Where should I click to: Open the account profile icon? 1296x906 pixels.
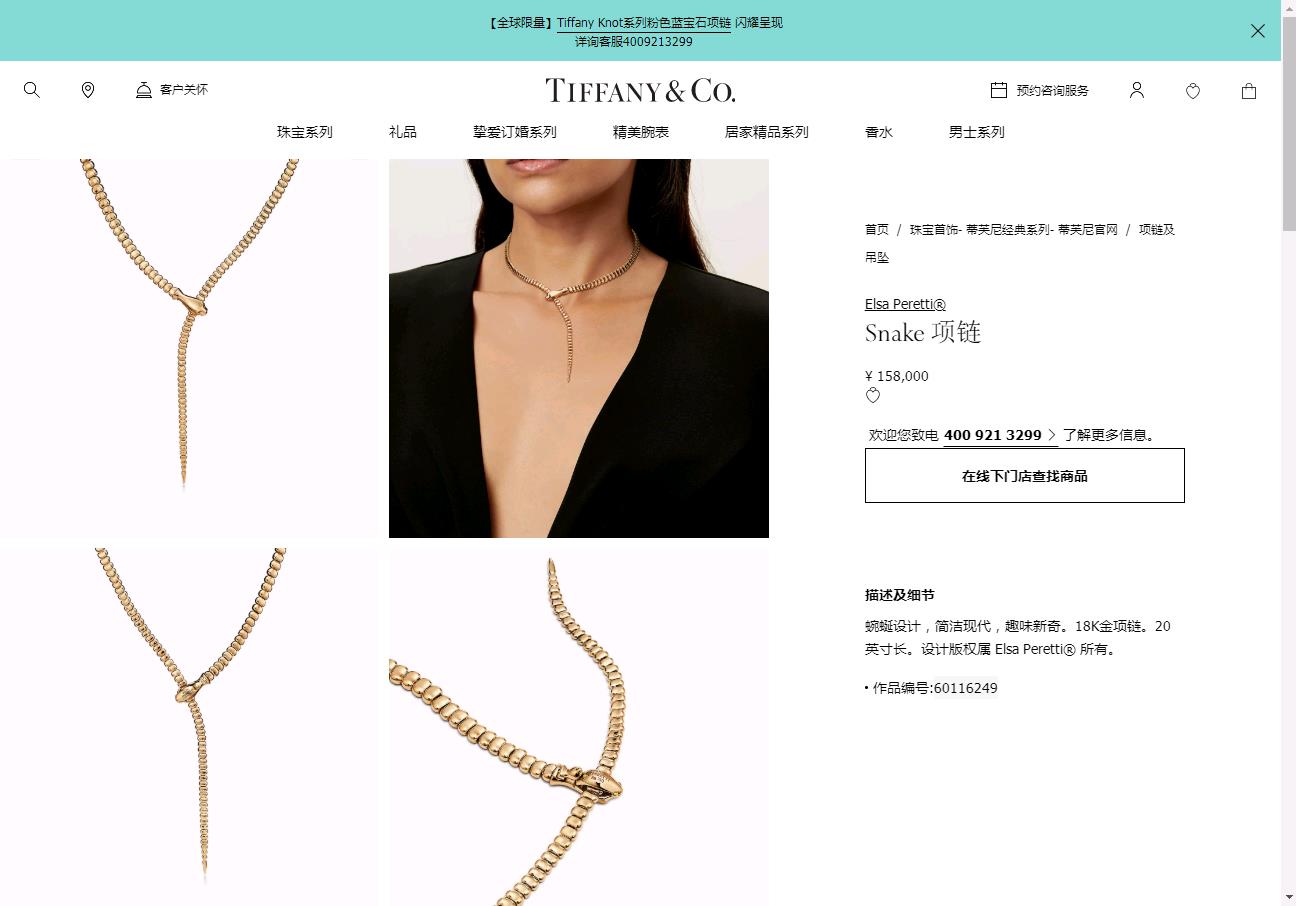point(1137,90)
